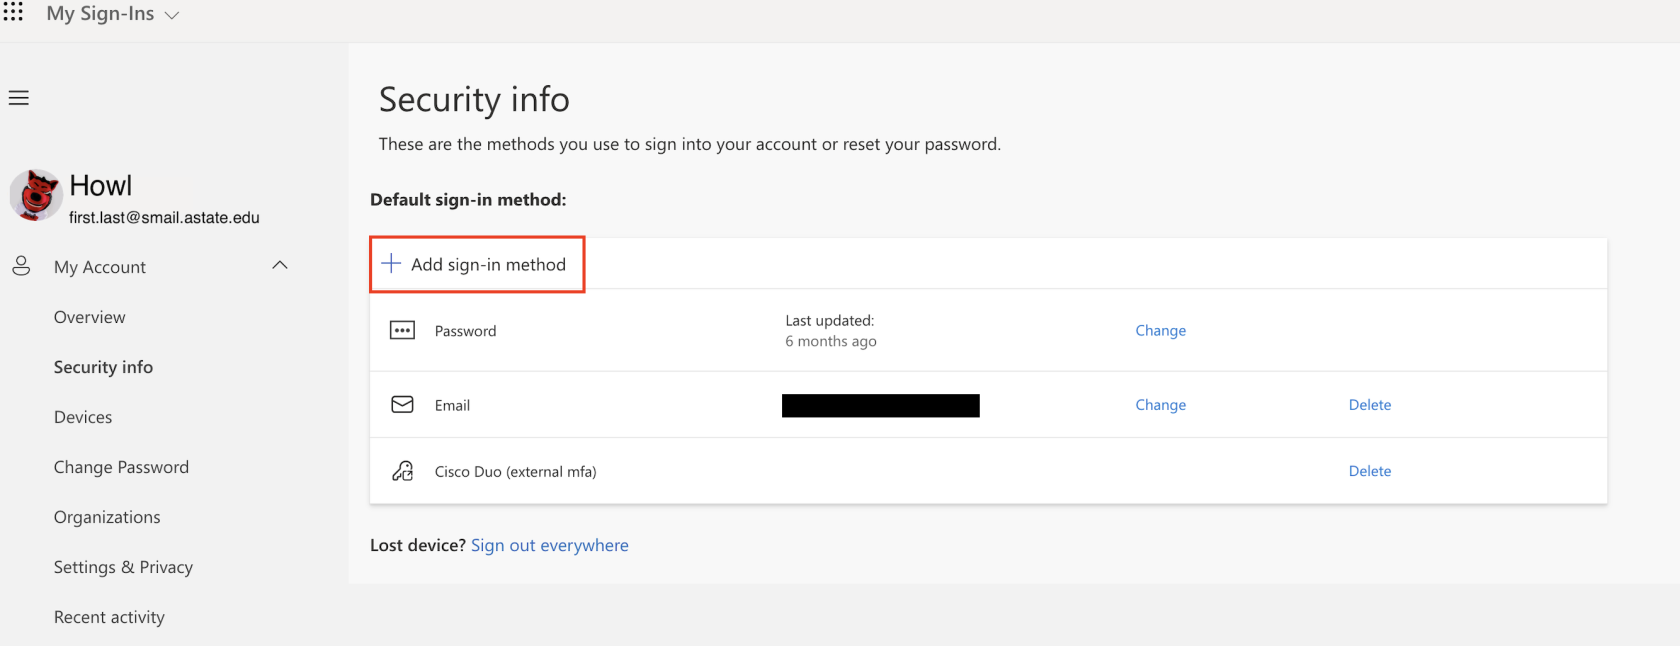1680x646 pixels.
Task: Click the Cisco Duo method icon
Action: (402, 471)
